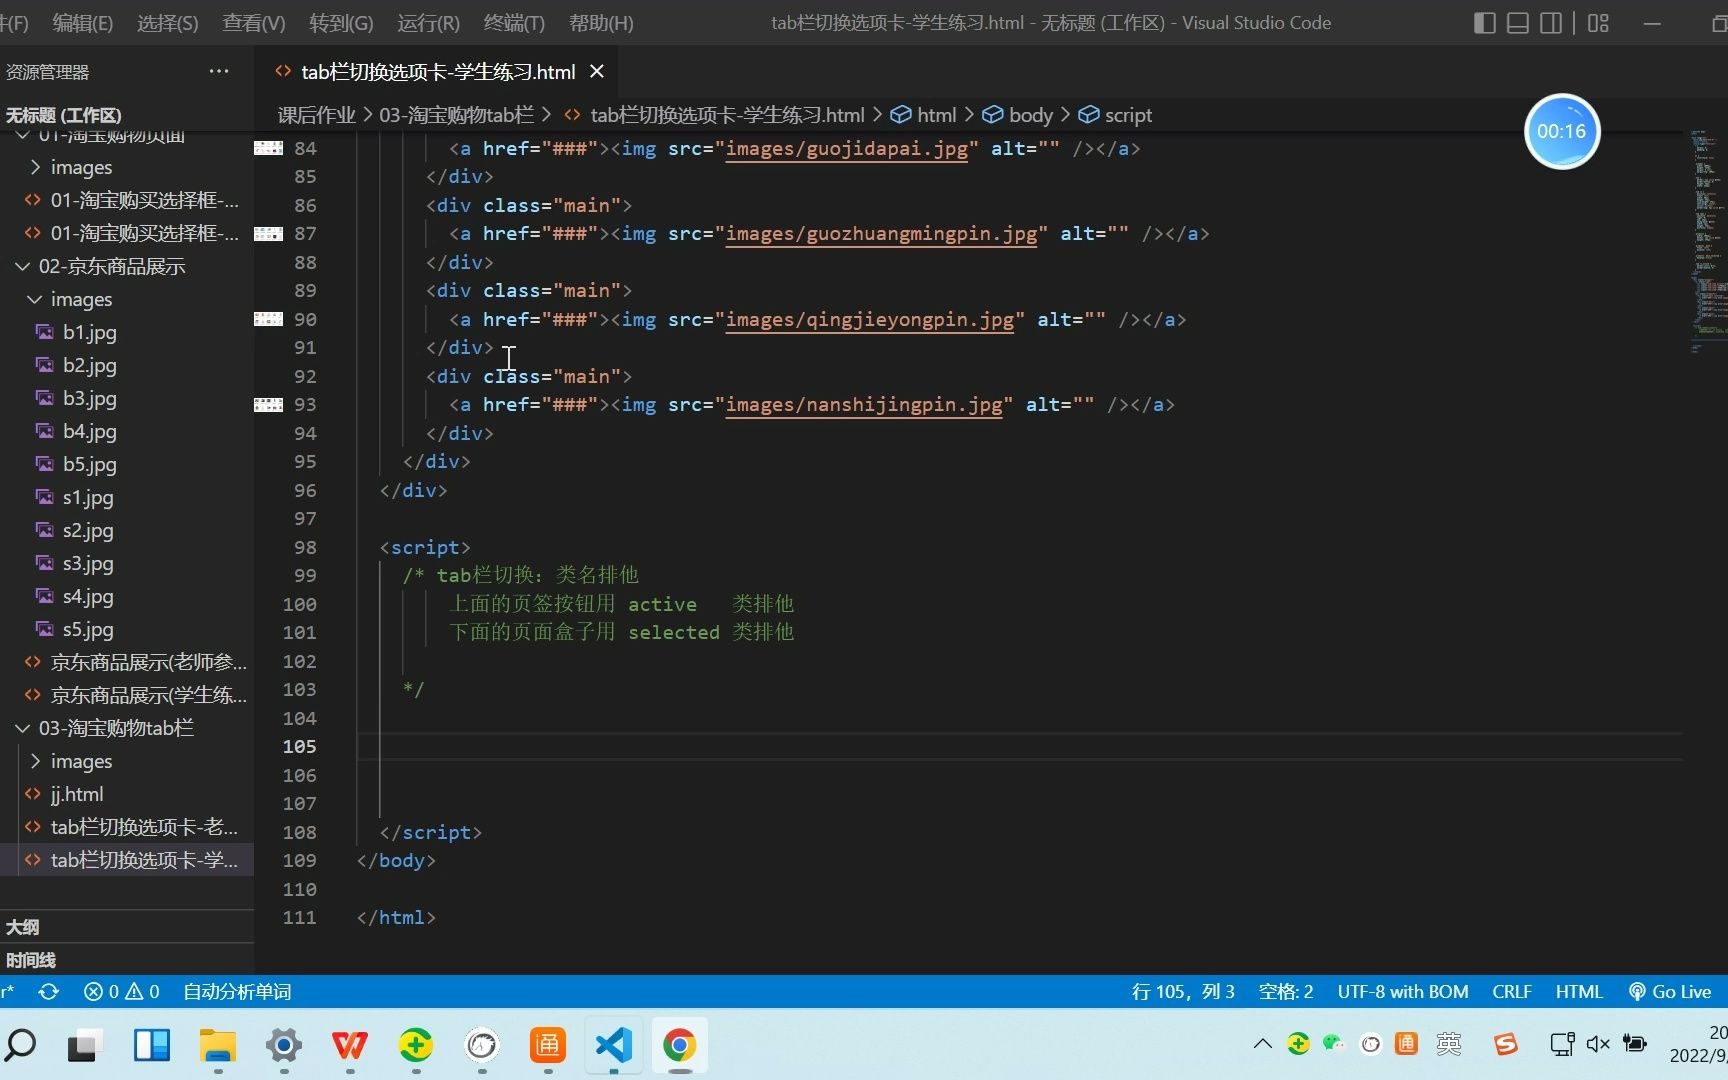Show hidden tray icons chevron
Viewport: 1728px width, 1080px height.
pyautogui.click(x=1262, y=1044)
